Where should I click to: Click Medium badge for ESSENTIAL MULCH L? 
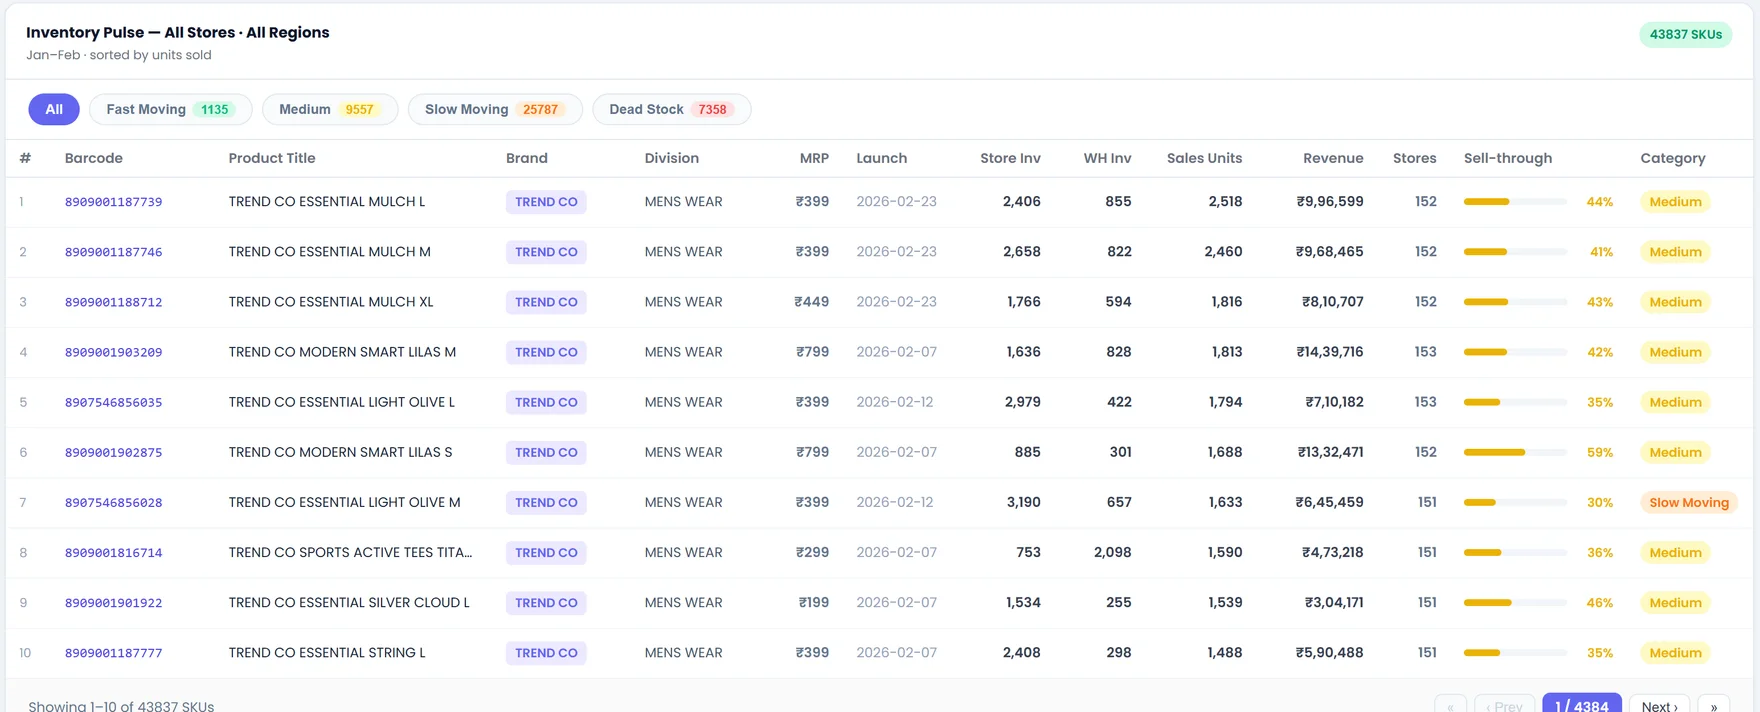[x=1675, y=202]
